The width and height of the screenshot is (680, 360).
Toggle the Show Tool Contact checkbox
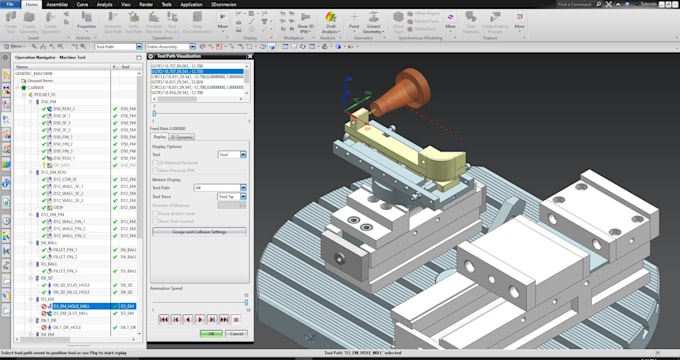pyautogui.click(x=155, y=221)
